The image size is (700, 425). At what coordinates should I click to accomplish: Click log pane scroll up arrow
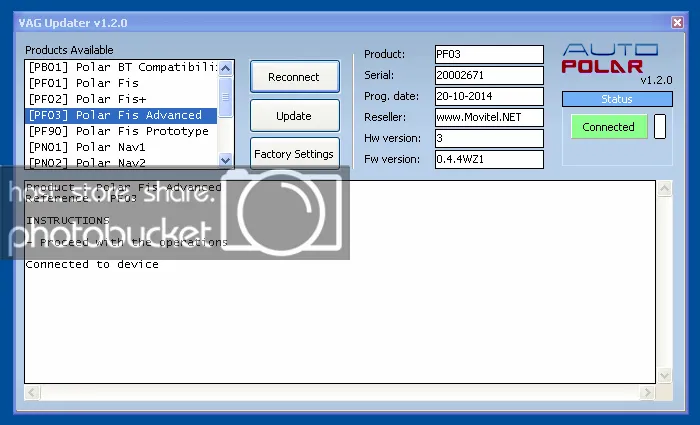click(x=664, y=188)
